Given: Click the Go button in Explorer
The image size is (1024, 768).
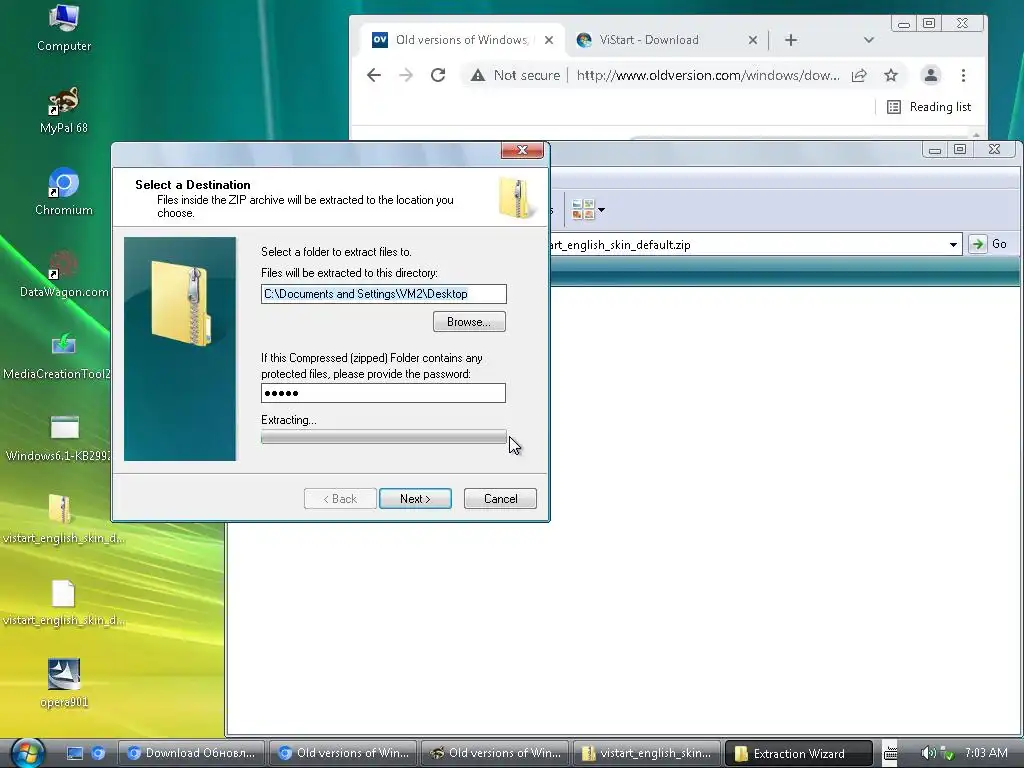Looking at the screenshot, I should point(988,244).
